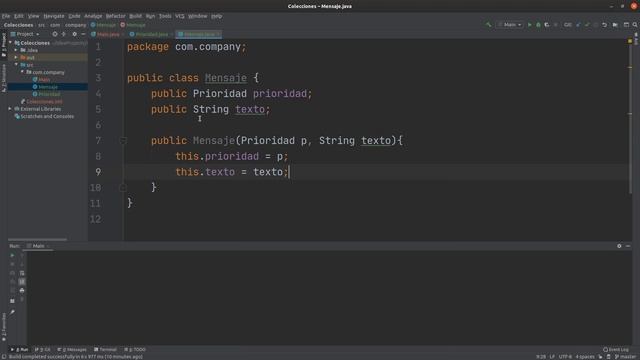Open the Navigate menu
The height and width of the screenshot is (360, 640).
[54, 16]
